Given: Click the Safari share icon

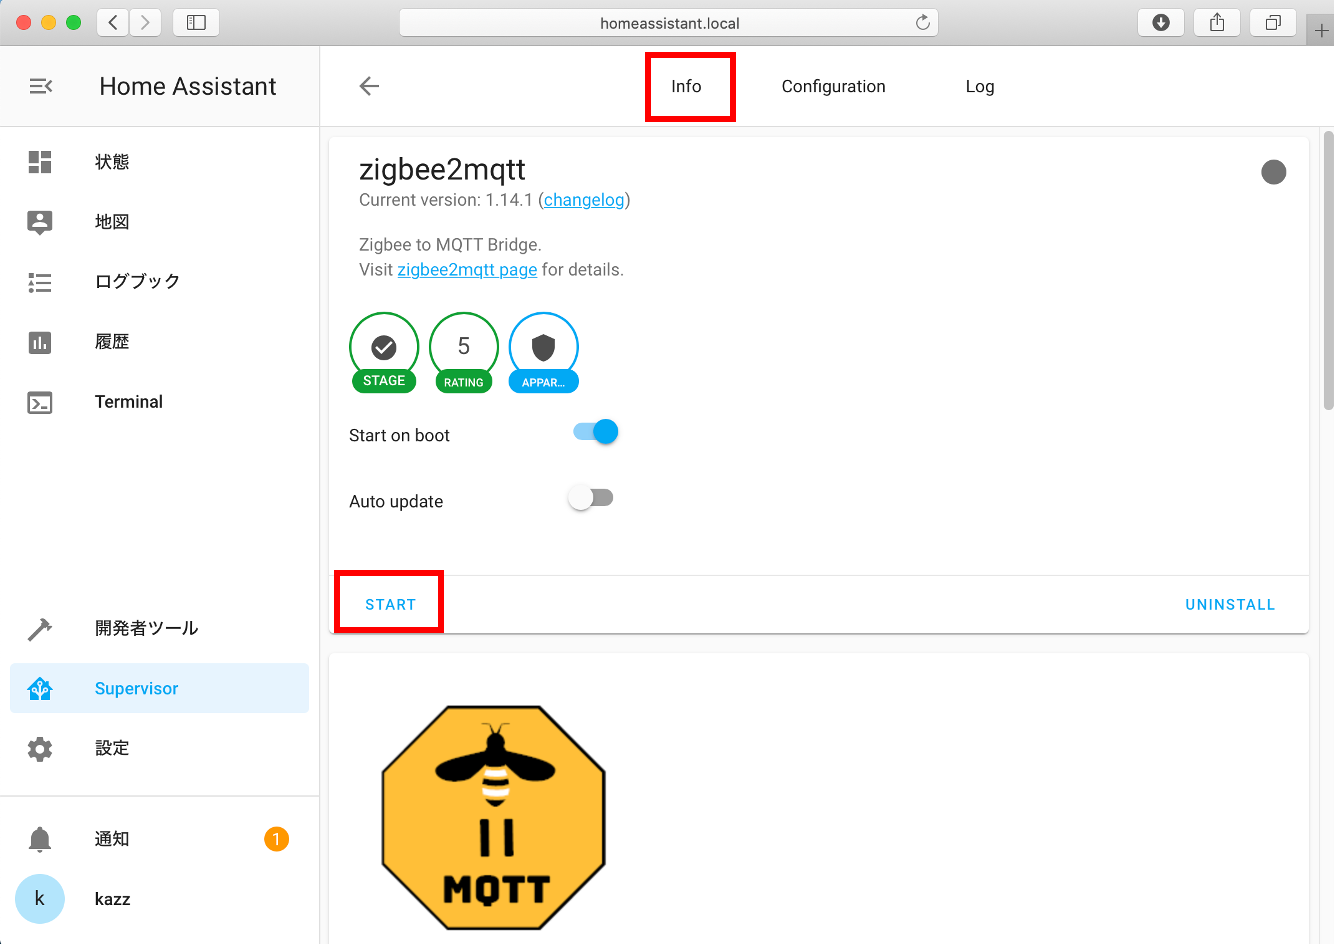Looking at the screenshot, I should pyautogui.click(x=1217, y=22).
